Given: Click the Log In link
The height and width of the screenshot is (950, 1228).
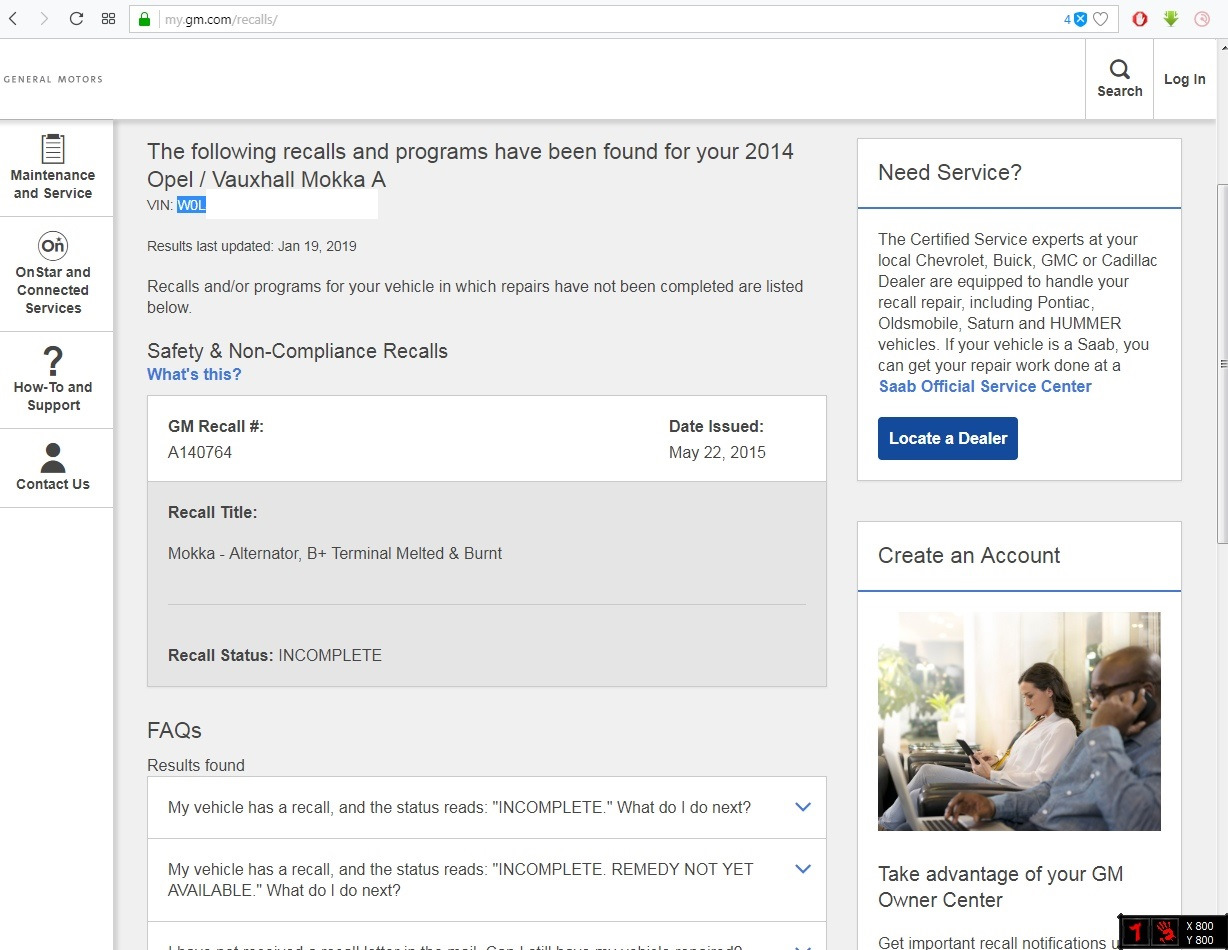Looking at the screenshot, I should click(1184, 79).
